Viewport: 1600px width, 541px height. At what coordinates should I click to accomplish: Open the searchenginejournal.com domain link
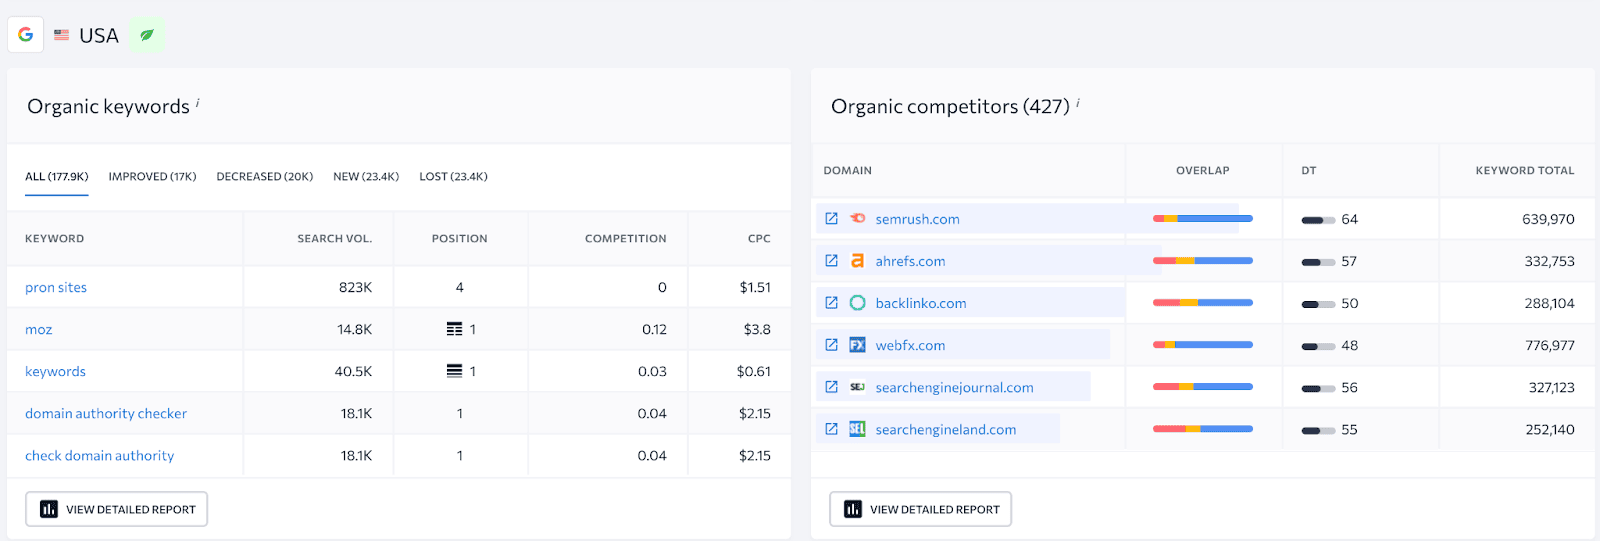(954, 387)
